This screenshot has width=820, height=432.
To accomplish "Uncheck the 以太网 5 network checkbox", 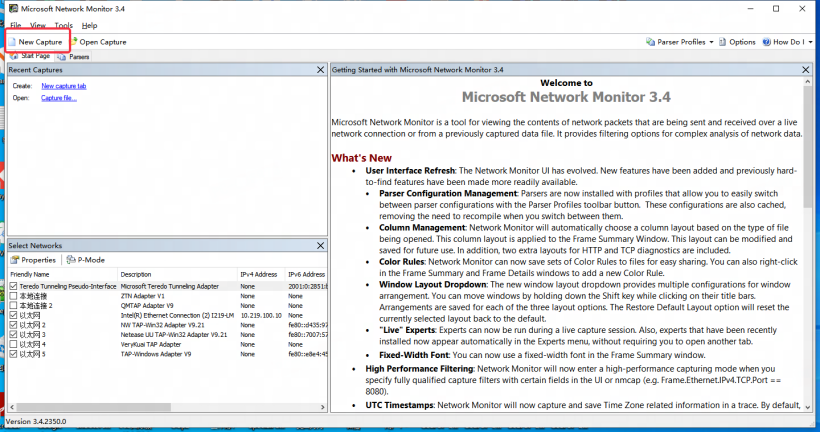I will (14, 354).
